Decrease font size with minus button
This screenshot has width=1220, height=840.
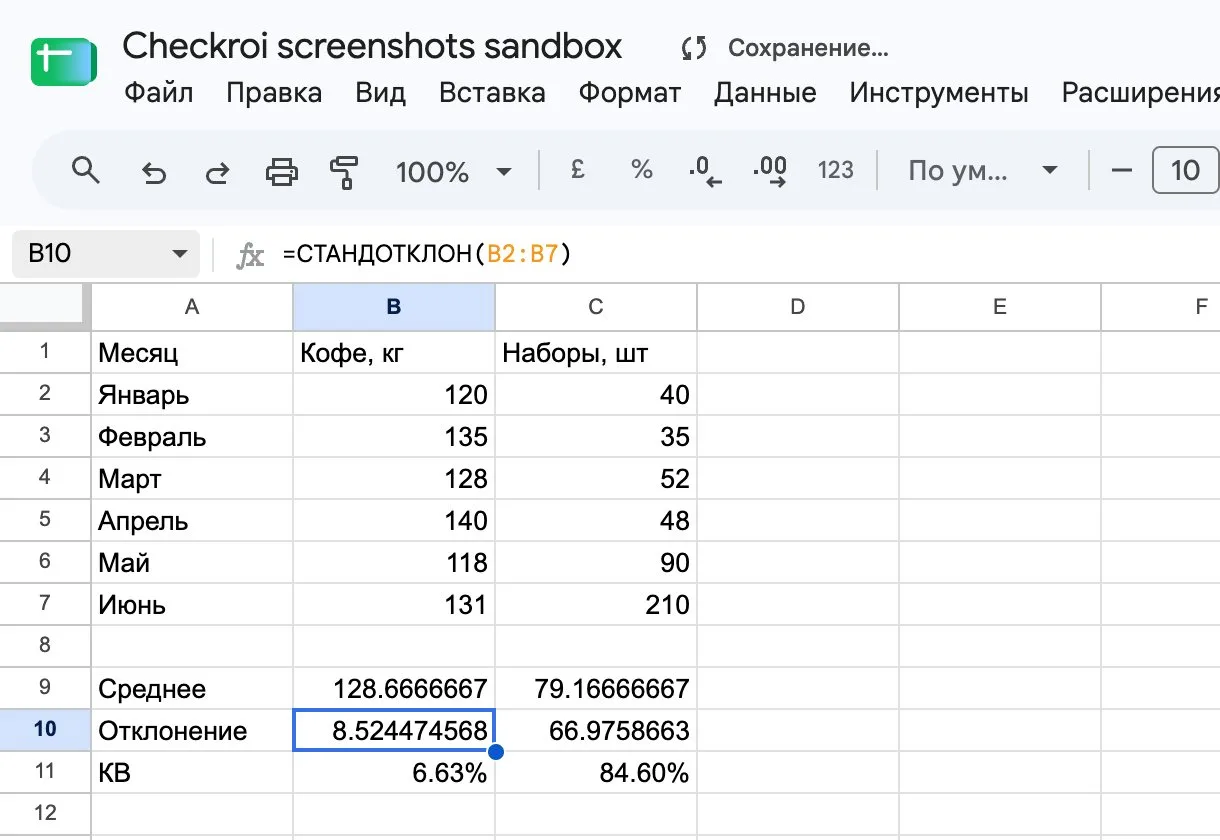(1122, 170)
